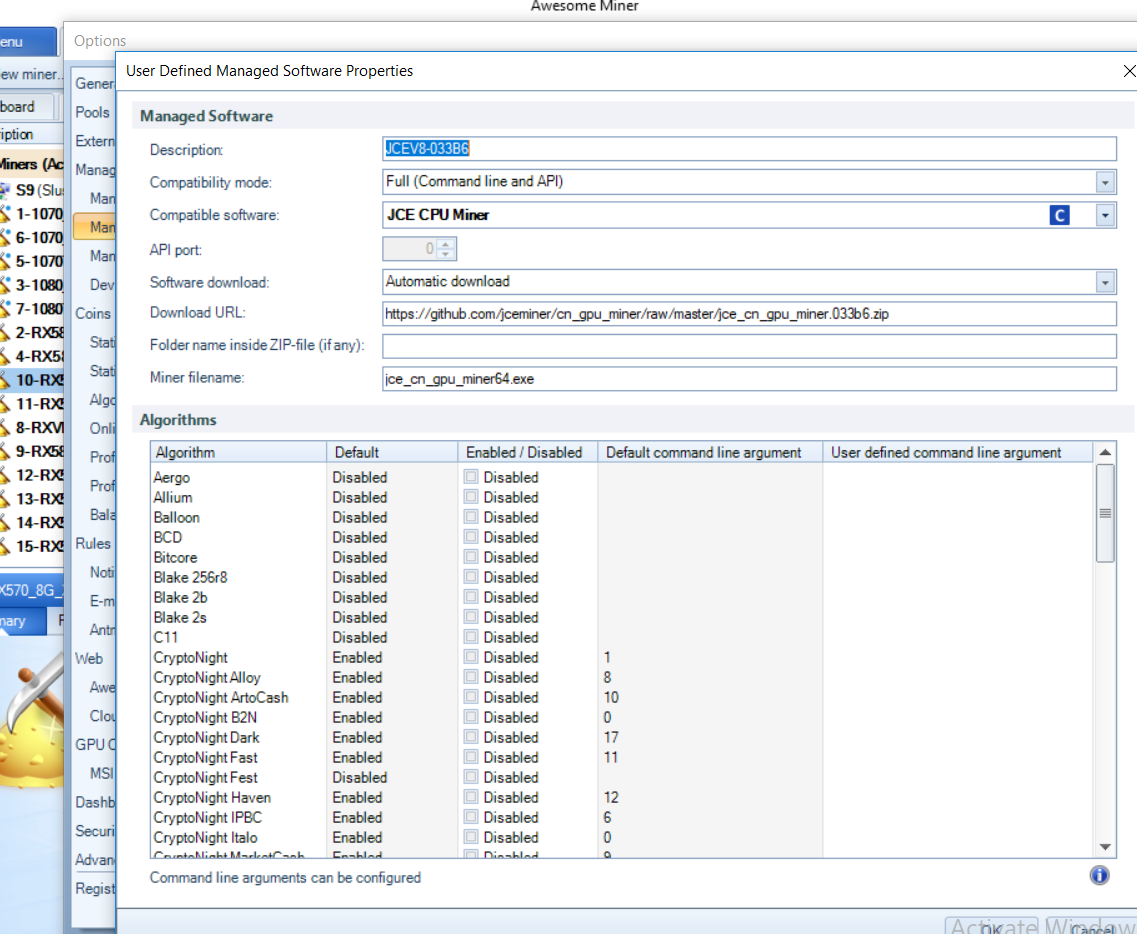1137x934 pixels.
Task: Select Rules in Options sidebar
Action: 93,543
